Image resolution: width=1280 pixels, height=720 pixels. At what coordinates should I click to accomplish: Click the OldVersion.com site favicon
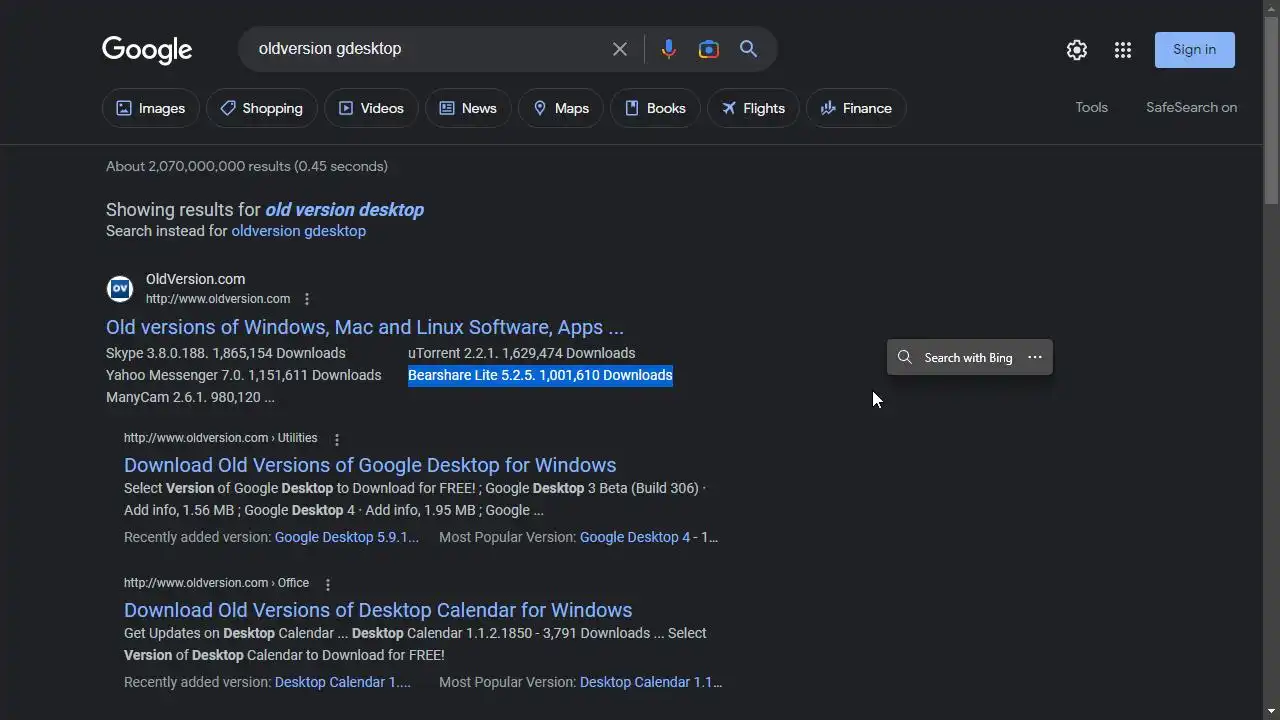click(120, 289)
